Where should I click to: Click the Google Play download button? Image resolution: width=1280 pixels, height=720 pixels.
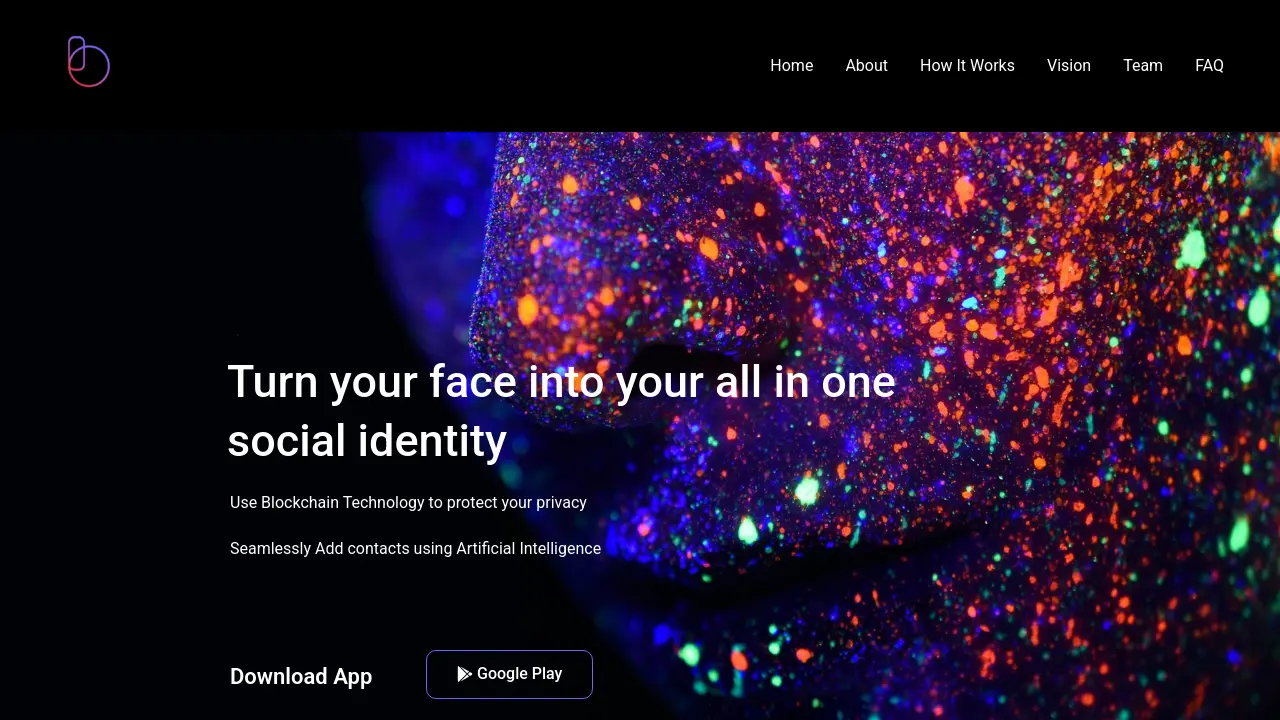pyautogui.click(x=509, y=674)
